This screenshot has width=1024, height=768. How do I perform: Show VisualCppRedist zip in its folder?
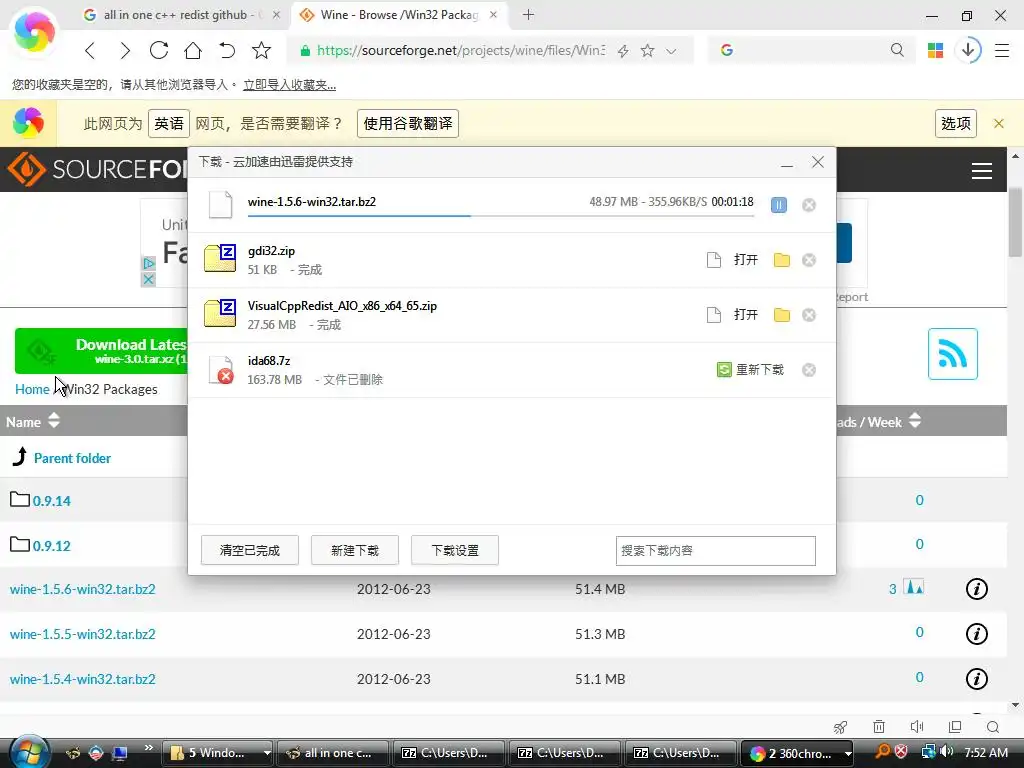tap(781, 315)
